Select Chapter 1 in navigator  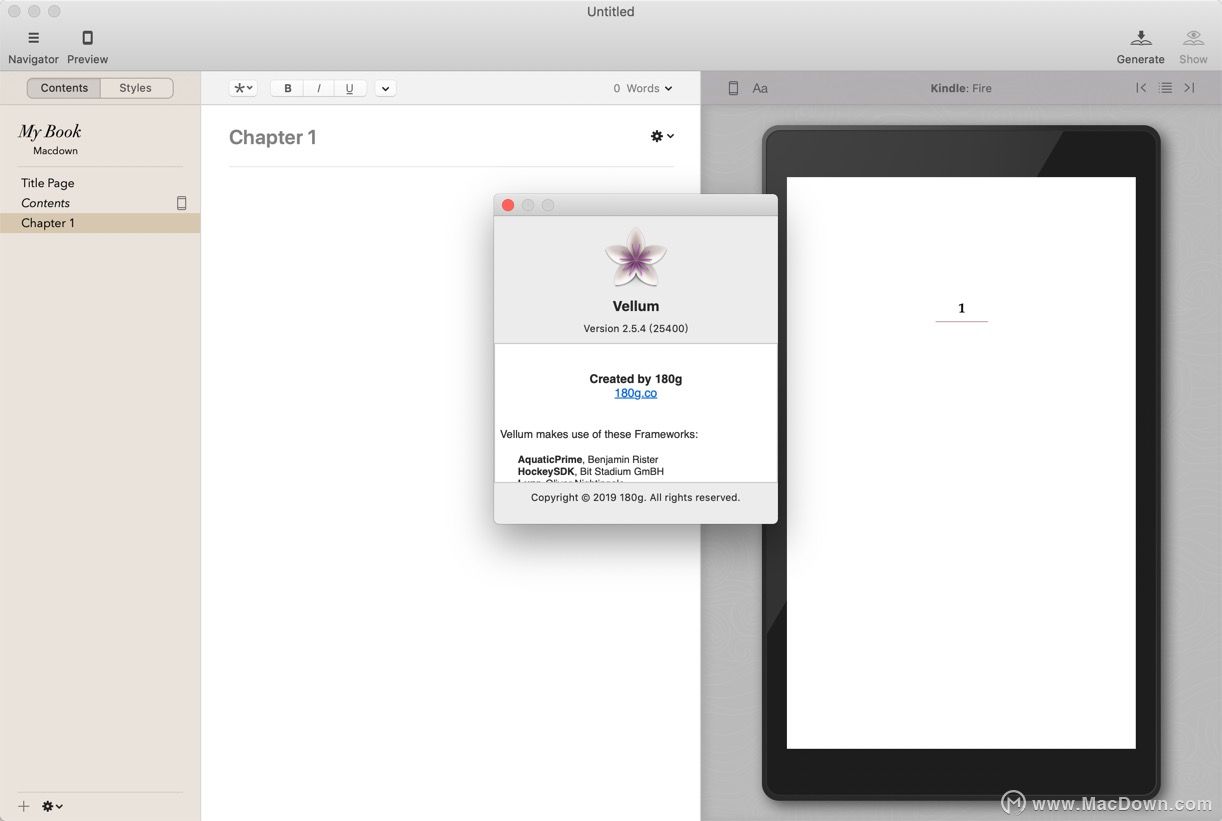click(x=100, y=223)
